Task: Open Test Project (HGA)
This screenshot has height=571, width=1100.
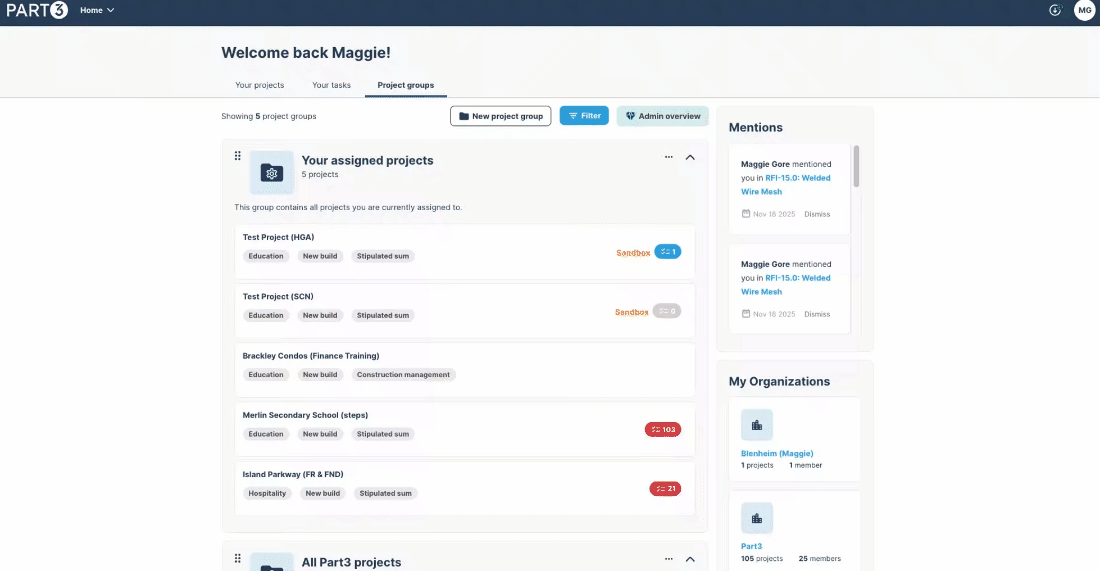Action: (279, 237)
